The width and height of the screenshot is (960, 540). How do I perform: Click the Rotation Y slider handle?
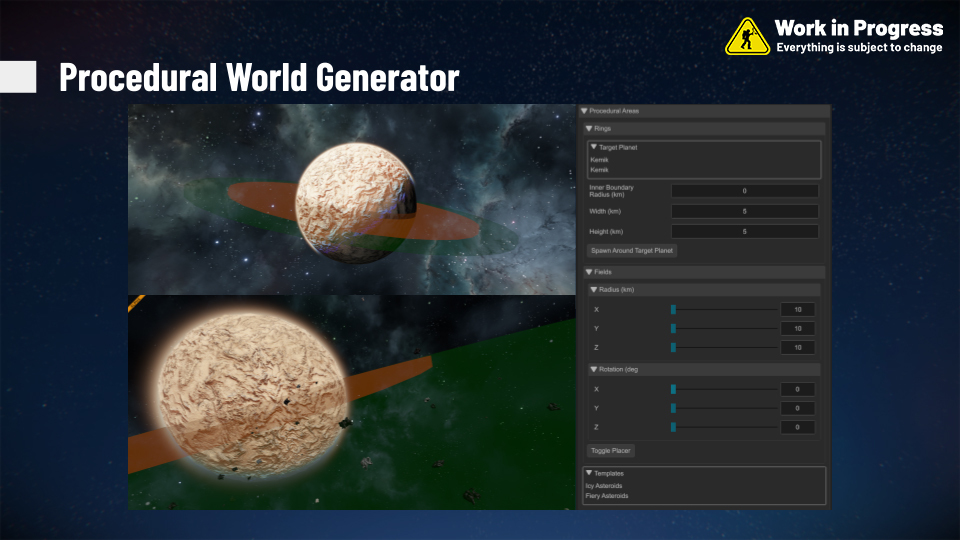pyautogui.click(x=674, y=408)
